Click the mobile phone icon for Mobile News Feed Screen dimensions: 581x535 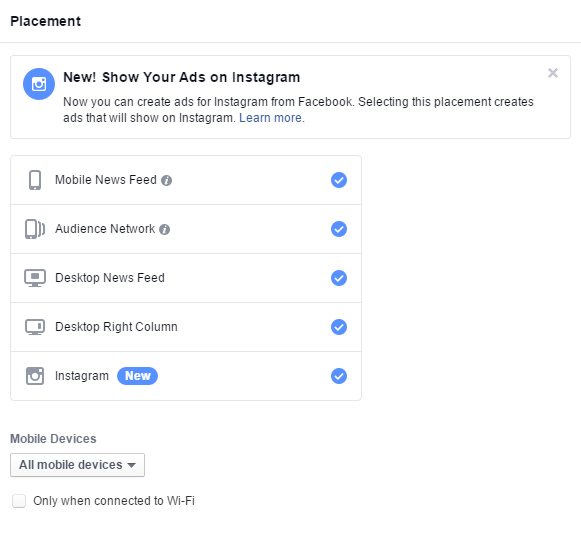(35, 180)
